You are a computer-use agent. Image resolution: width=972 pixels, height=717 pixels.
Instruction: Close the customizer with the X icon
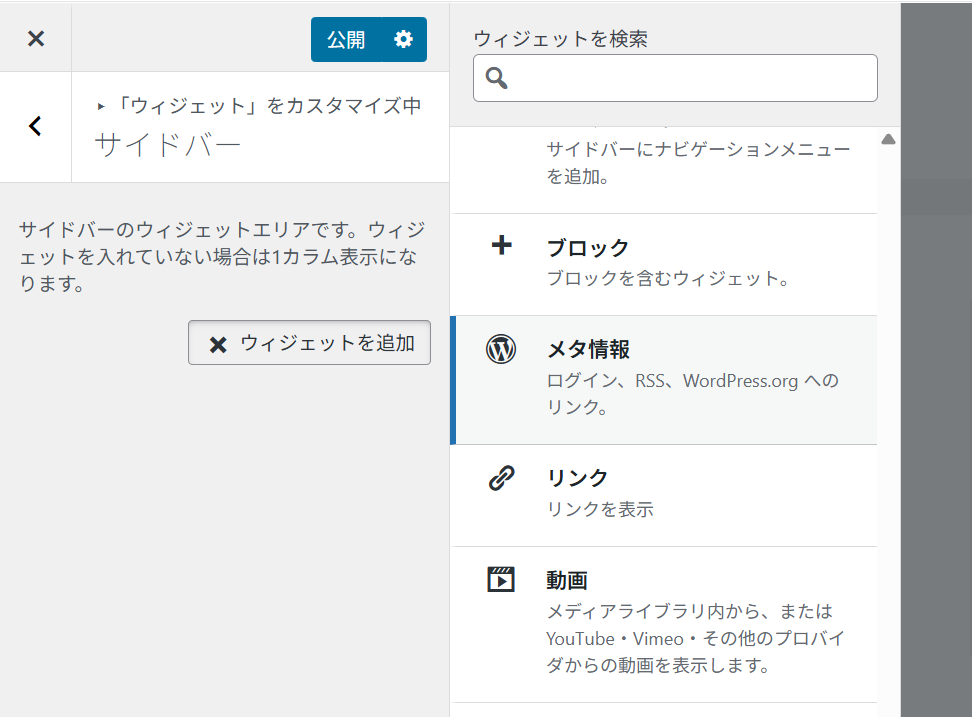(x=36, y=39)
